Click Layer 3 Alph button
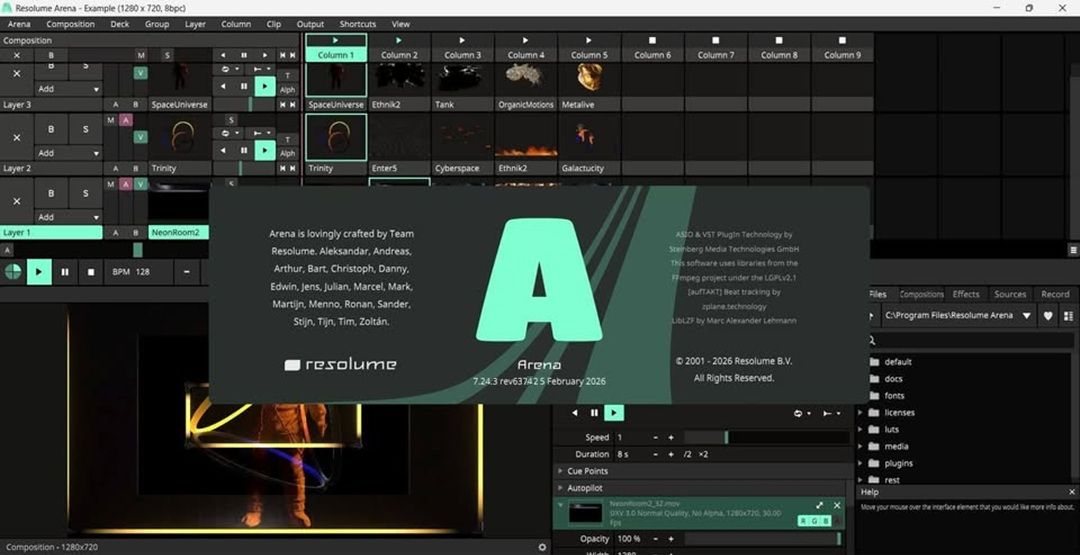The width and height of the screenshot is (1080, 555). (287, 90)
